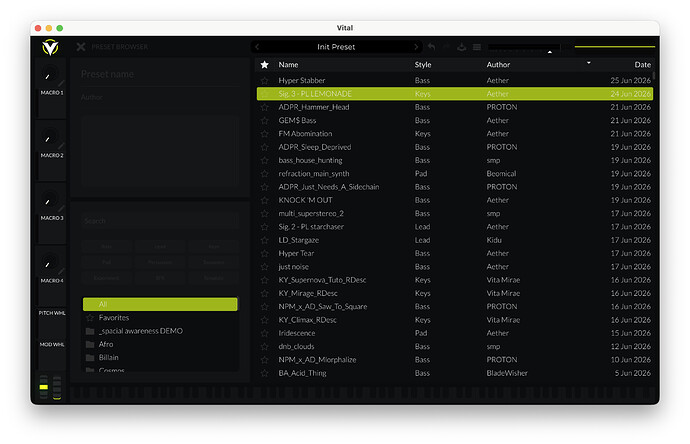Select the All folder filter

pyautogui.click(x=160, y=304)
